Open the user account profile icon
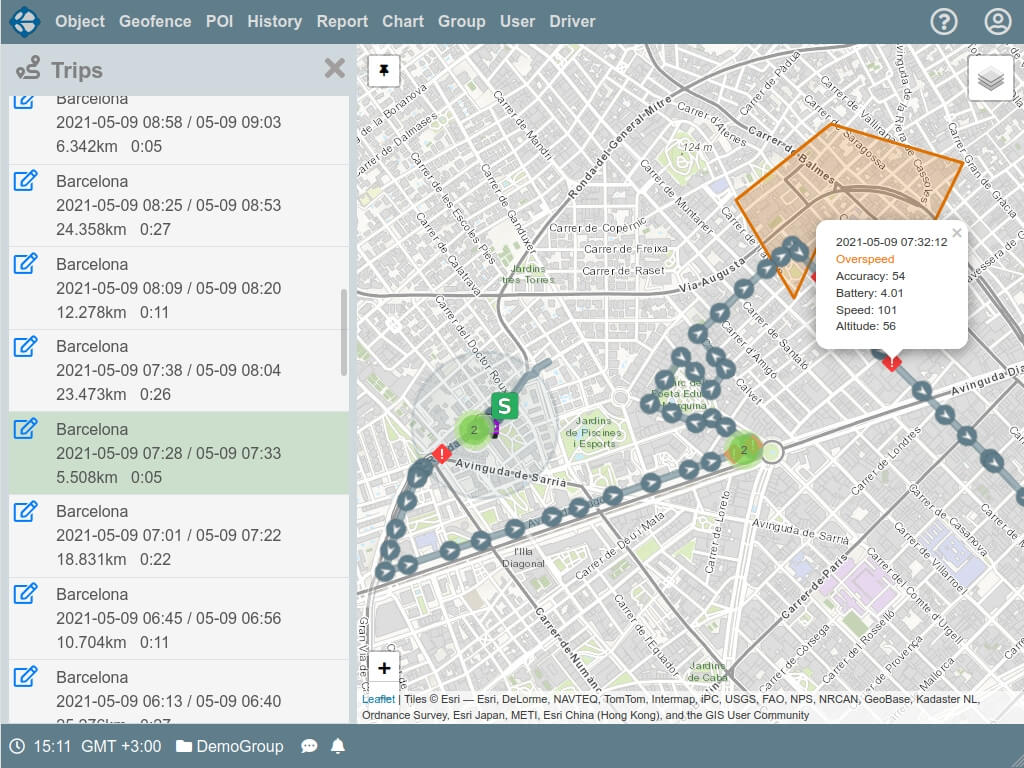Image resolution: width=1024 pixels, height=768 pixels. (997, 21)
